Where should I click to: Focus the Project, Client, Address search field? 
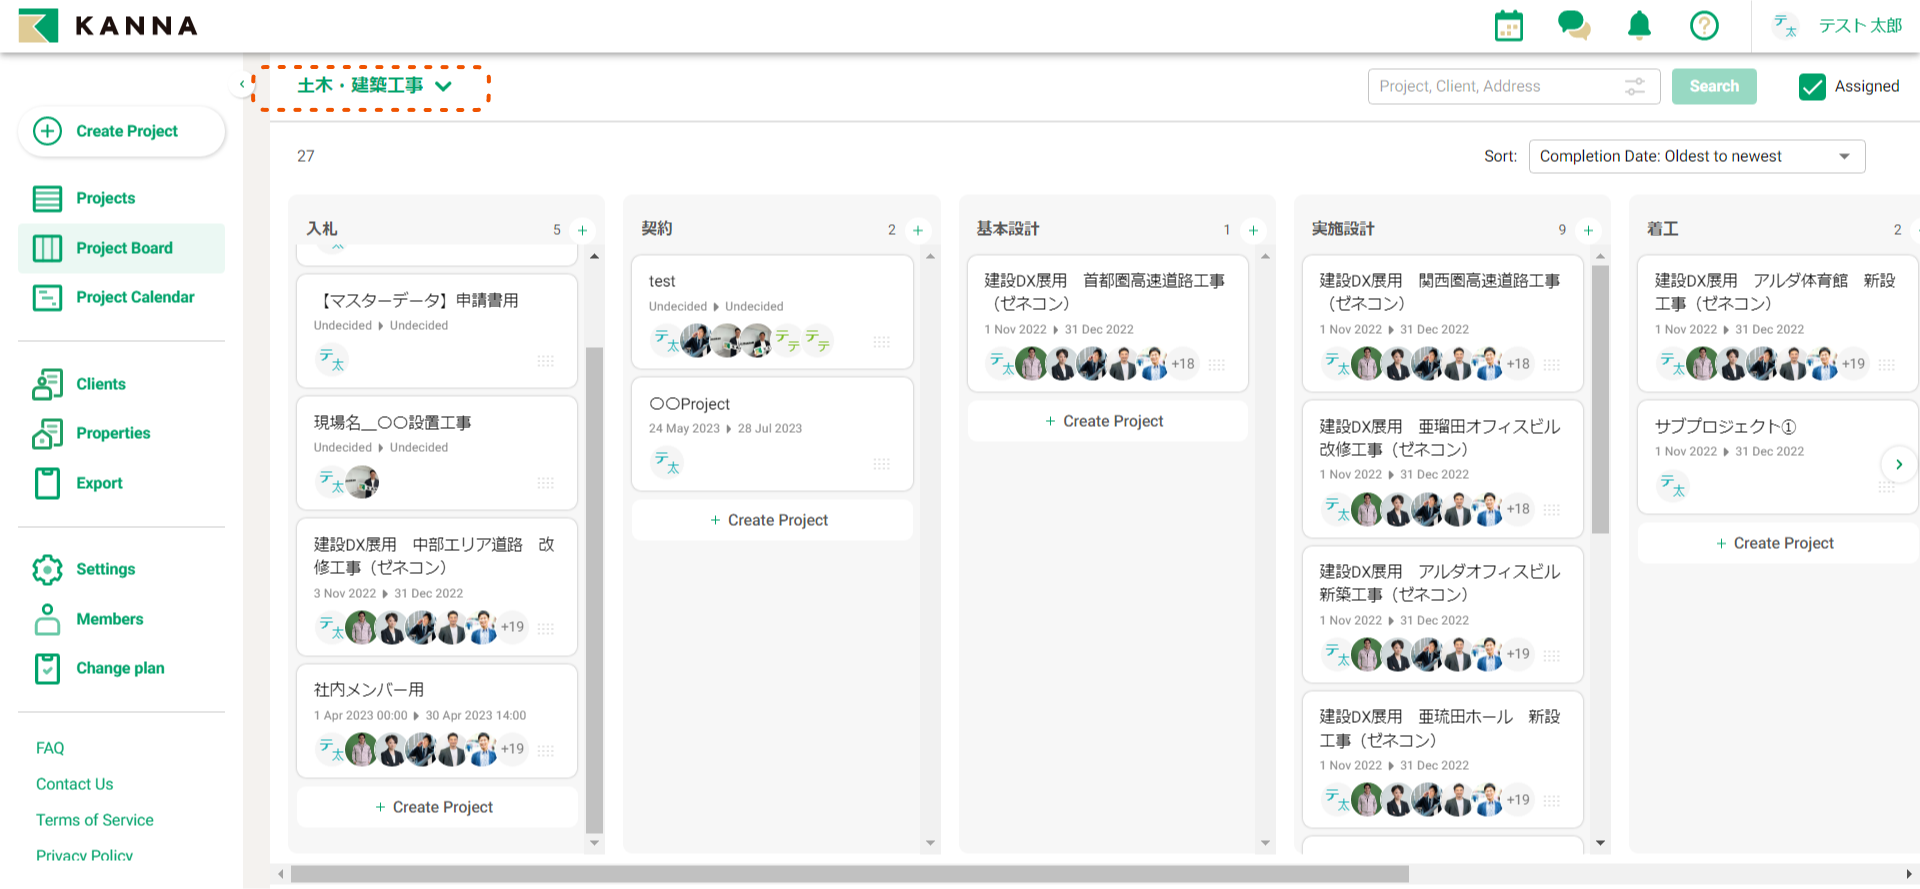pos(1495,87)
